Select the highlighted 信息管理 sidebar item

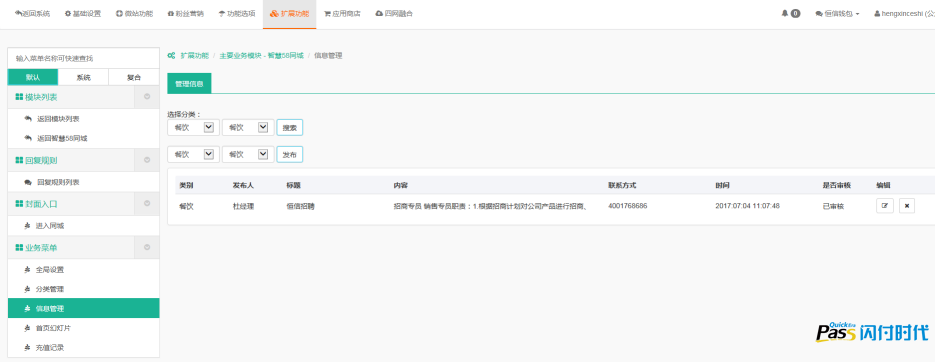click(x=83, y=308)
